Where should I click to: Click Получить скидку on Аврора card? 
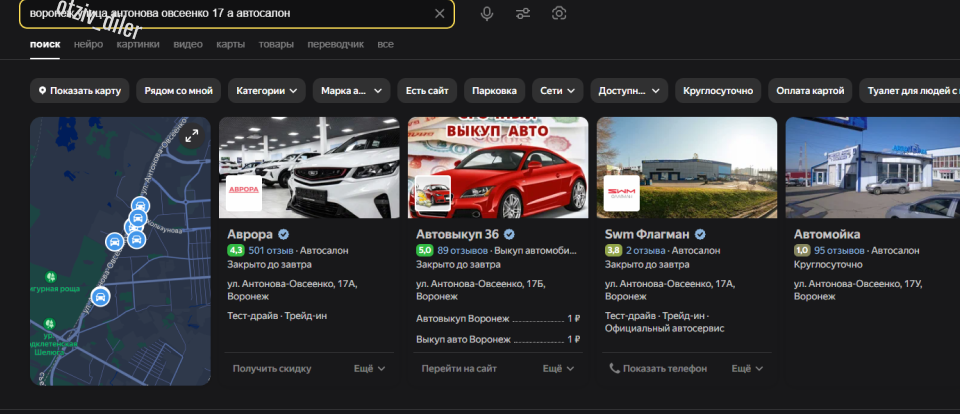[x=272, y=369]
